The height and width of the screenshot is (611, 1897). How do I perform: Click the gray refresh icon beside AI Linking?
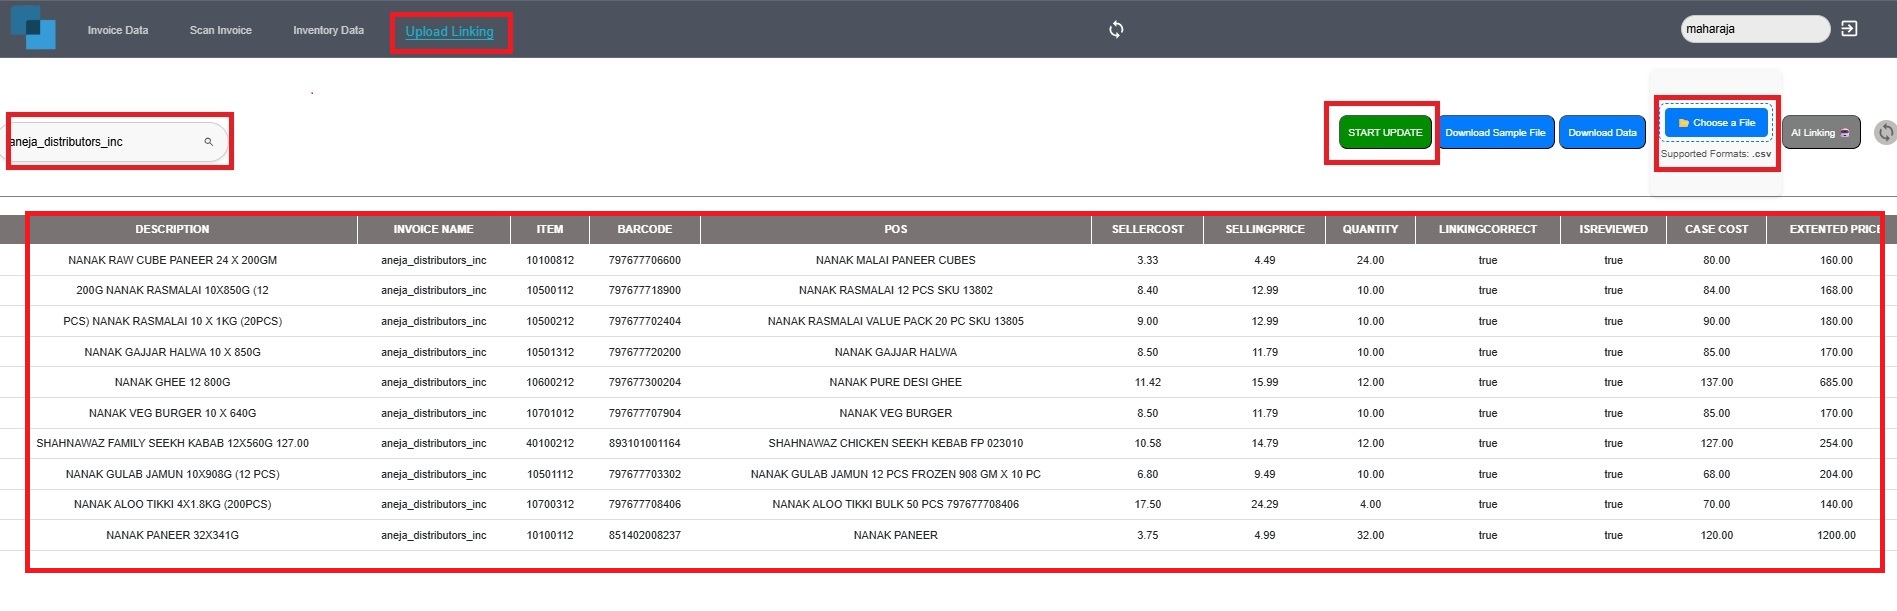1885,132
